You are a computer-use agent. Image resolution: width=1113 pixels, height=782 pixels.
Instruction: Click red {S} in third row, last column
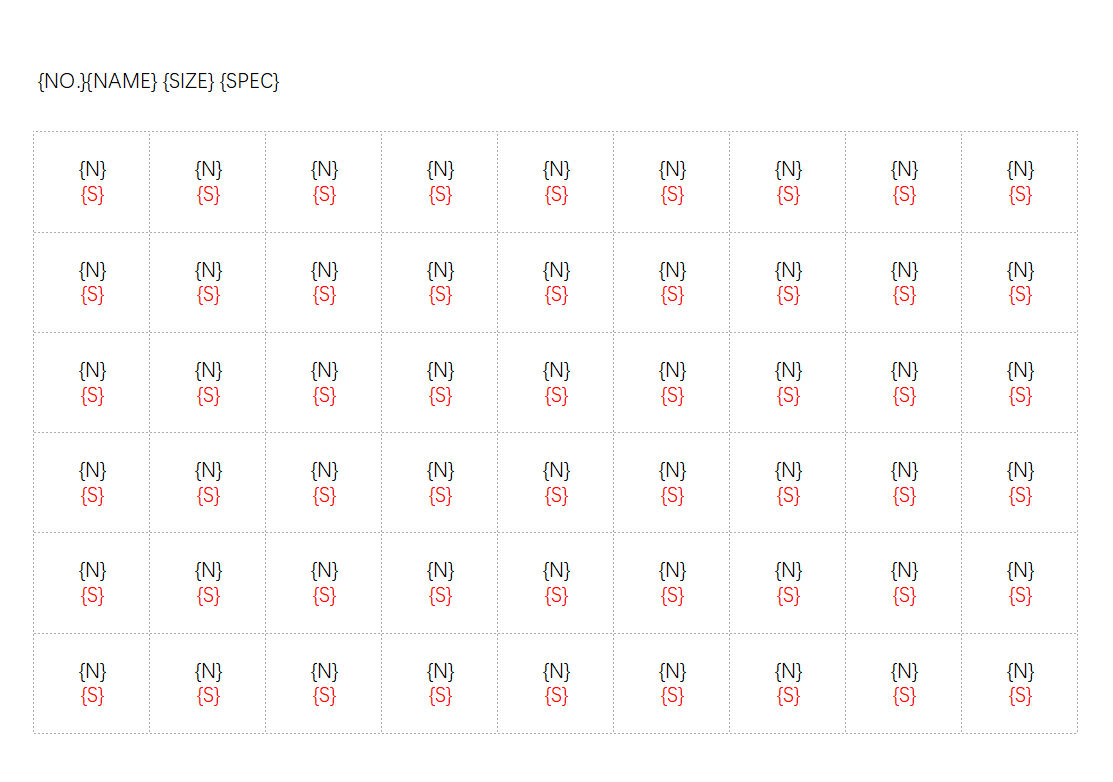point(1020,395)
